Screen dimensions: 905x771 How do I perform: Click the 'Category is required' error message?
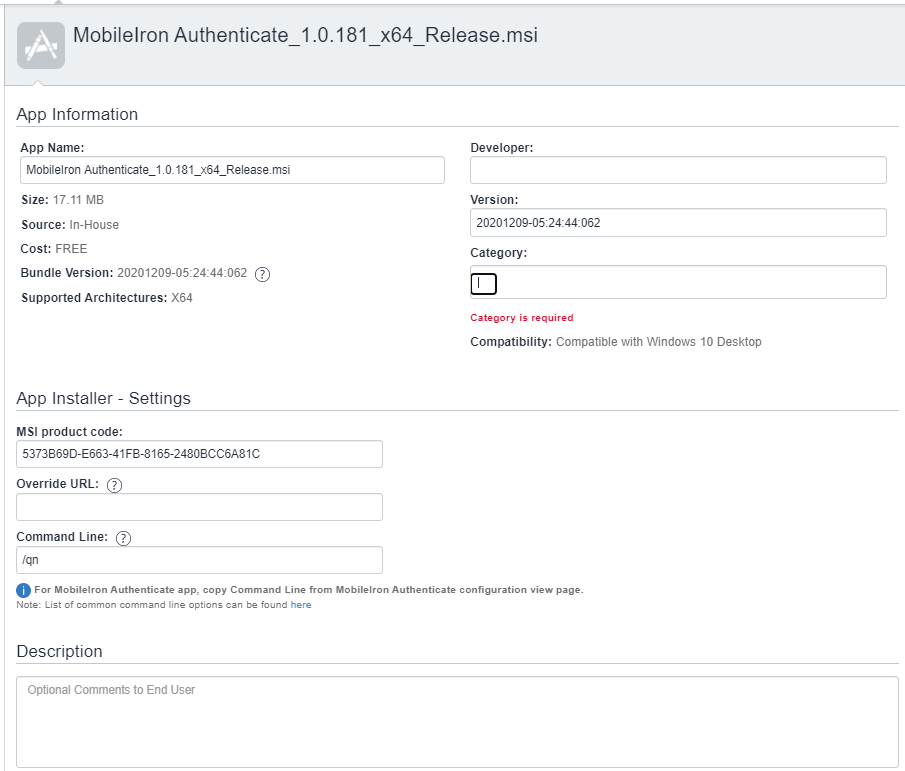(x=522, y=318)
